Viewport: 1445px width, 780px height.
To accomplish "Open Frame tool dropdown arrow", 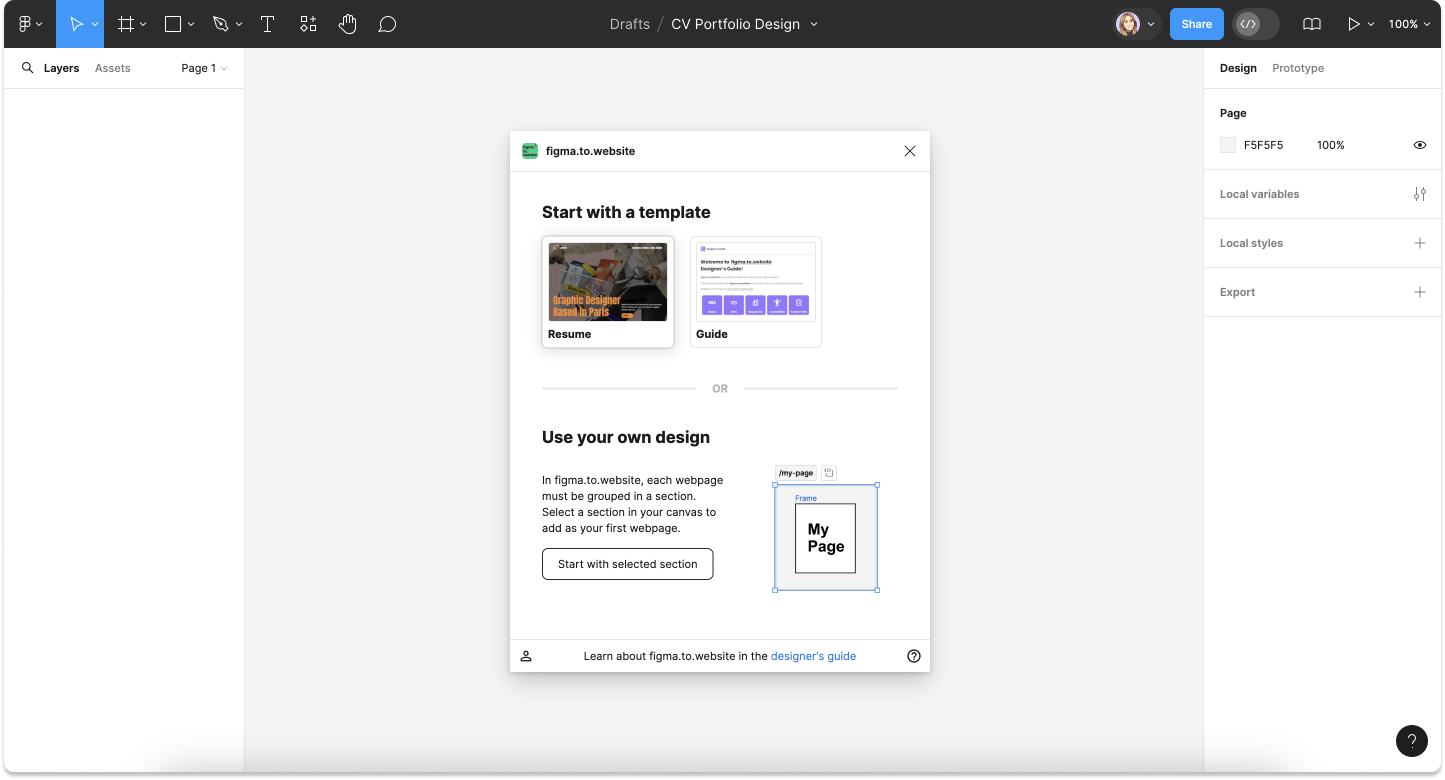I will [x=144, y=24].
